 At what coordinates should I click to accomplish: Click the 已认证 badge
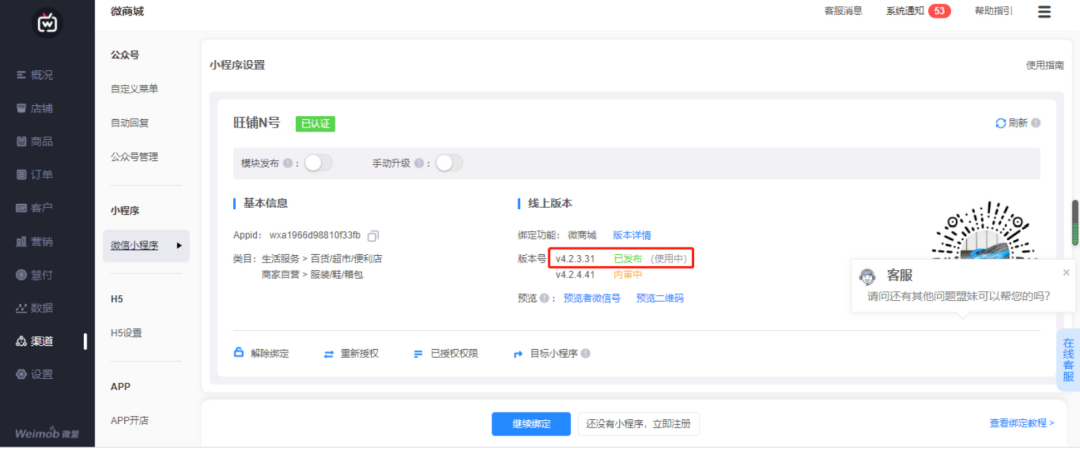[x=315, y=124]
